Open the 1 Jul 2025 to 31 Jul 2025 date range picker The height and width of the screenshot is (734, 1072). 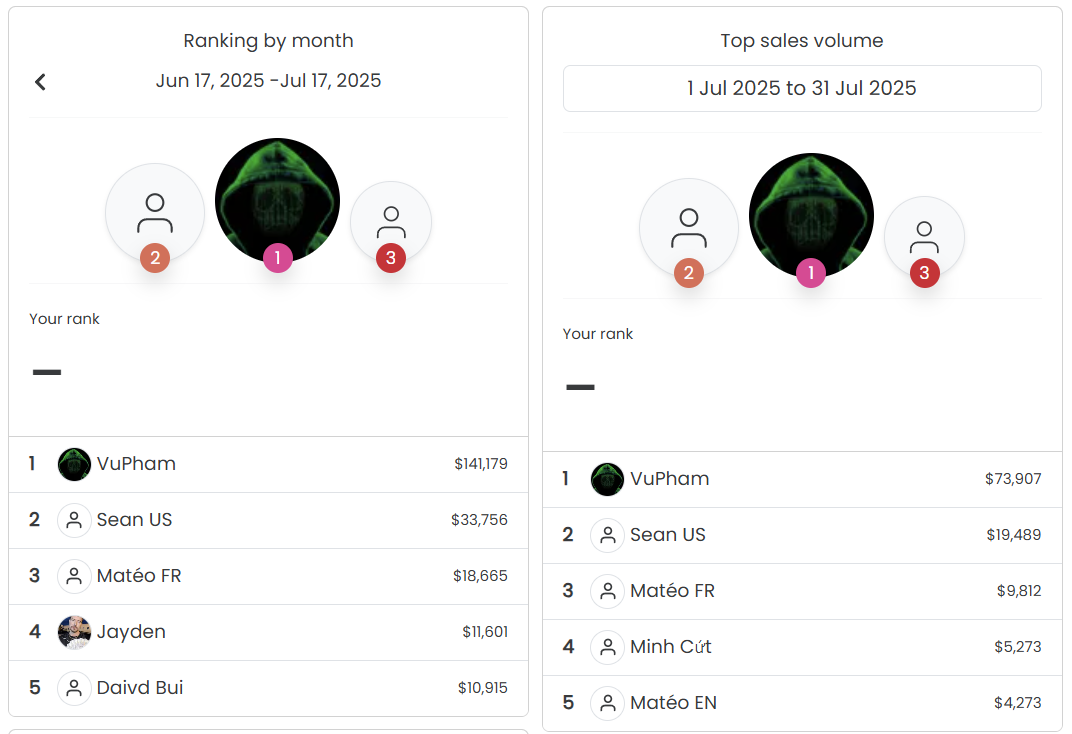pos(802,88)
